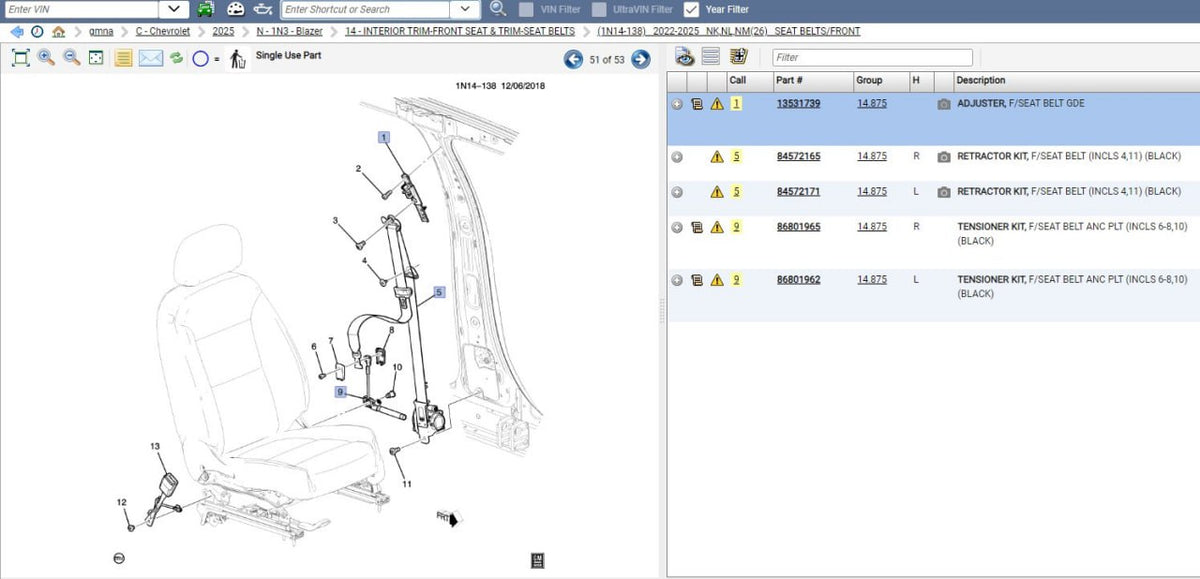Image resolution: width=1200 pixels, height=579 pixels.
Task: Email the illustration via envelope icon
Action: tap(150, 58)
